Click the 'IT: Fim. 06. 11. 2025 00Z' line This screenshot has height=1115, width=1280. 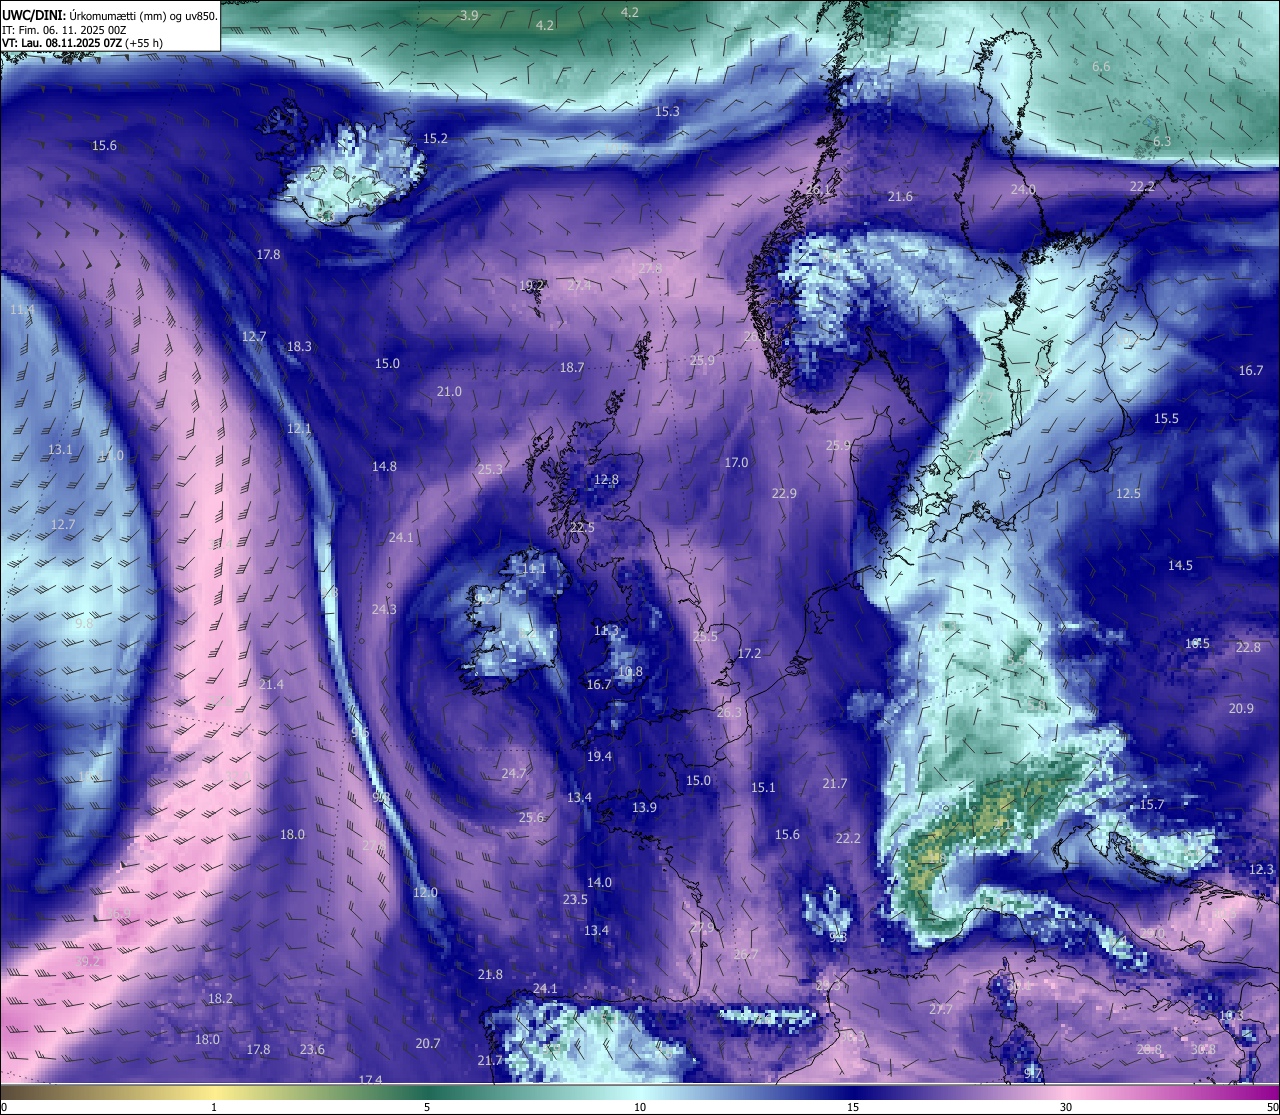[x=64, y=30]
